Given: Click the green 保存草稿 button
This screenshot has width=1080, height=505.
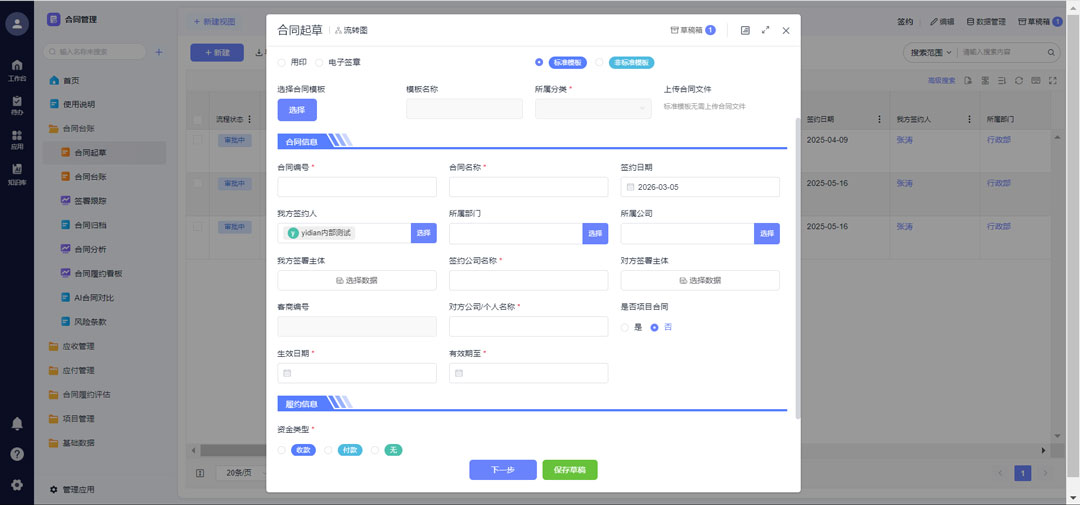Looking at the screenshot, I should click(569, 470).
